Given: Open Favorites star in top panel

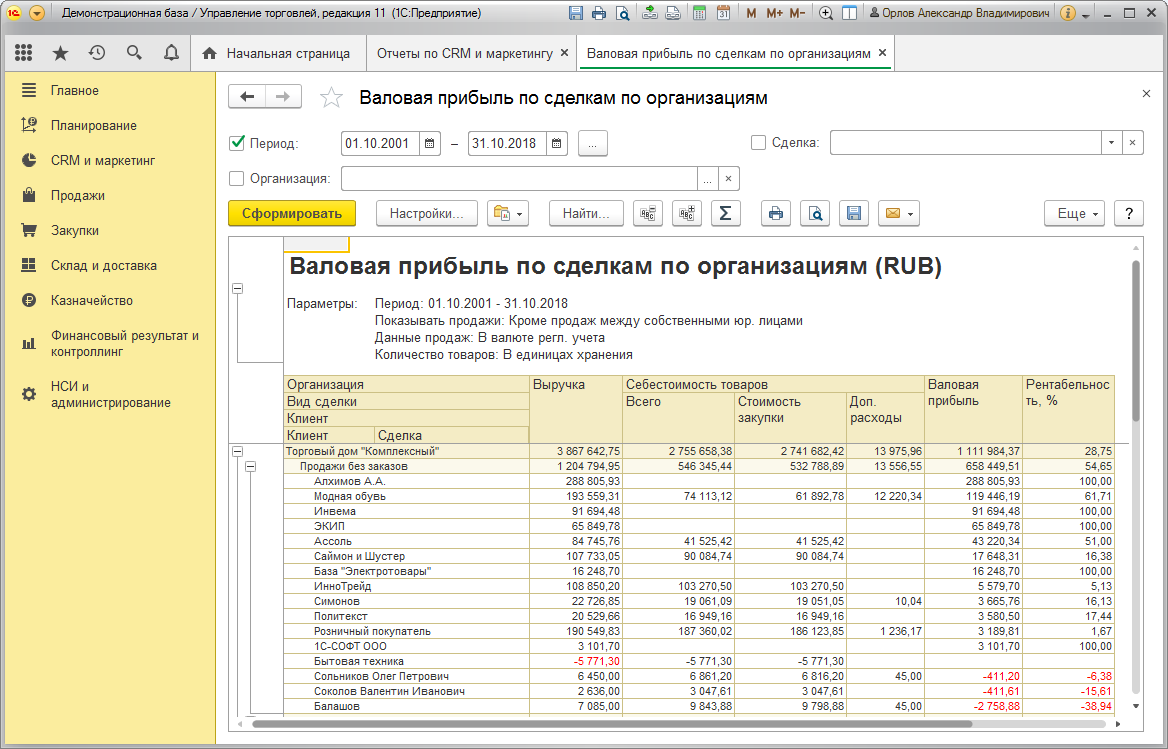Looking at the screenshot, I should pos(60,53).
